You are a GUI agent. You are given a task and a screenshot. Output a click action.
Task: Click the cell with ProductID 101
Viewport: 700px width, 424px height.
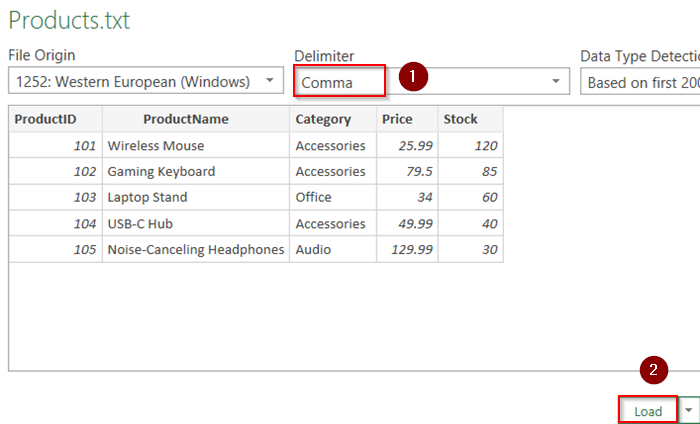pos(56,145)
